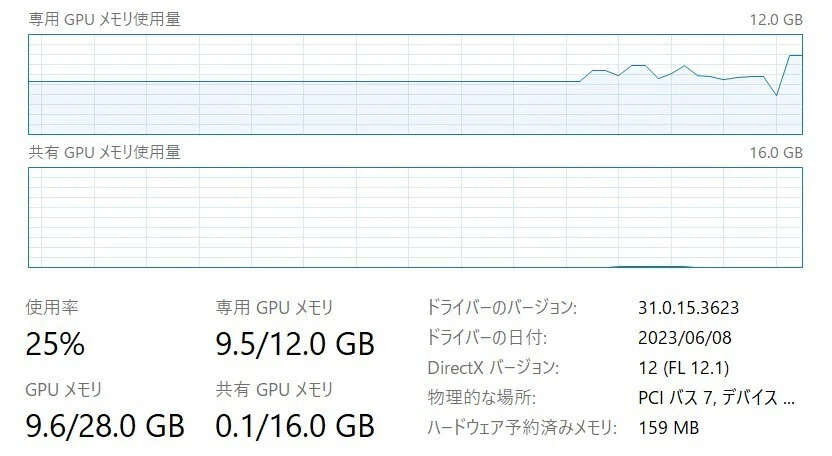Select the 共有 GPU メモリ使用量 graph title

[105, 152]
